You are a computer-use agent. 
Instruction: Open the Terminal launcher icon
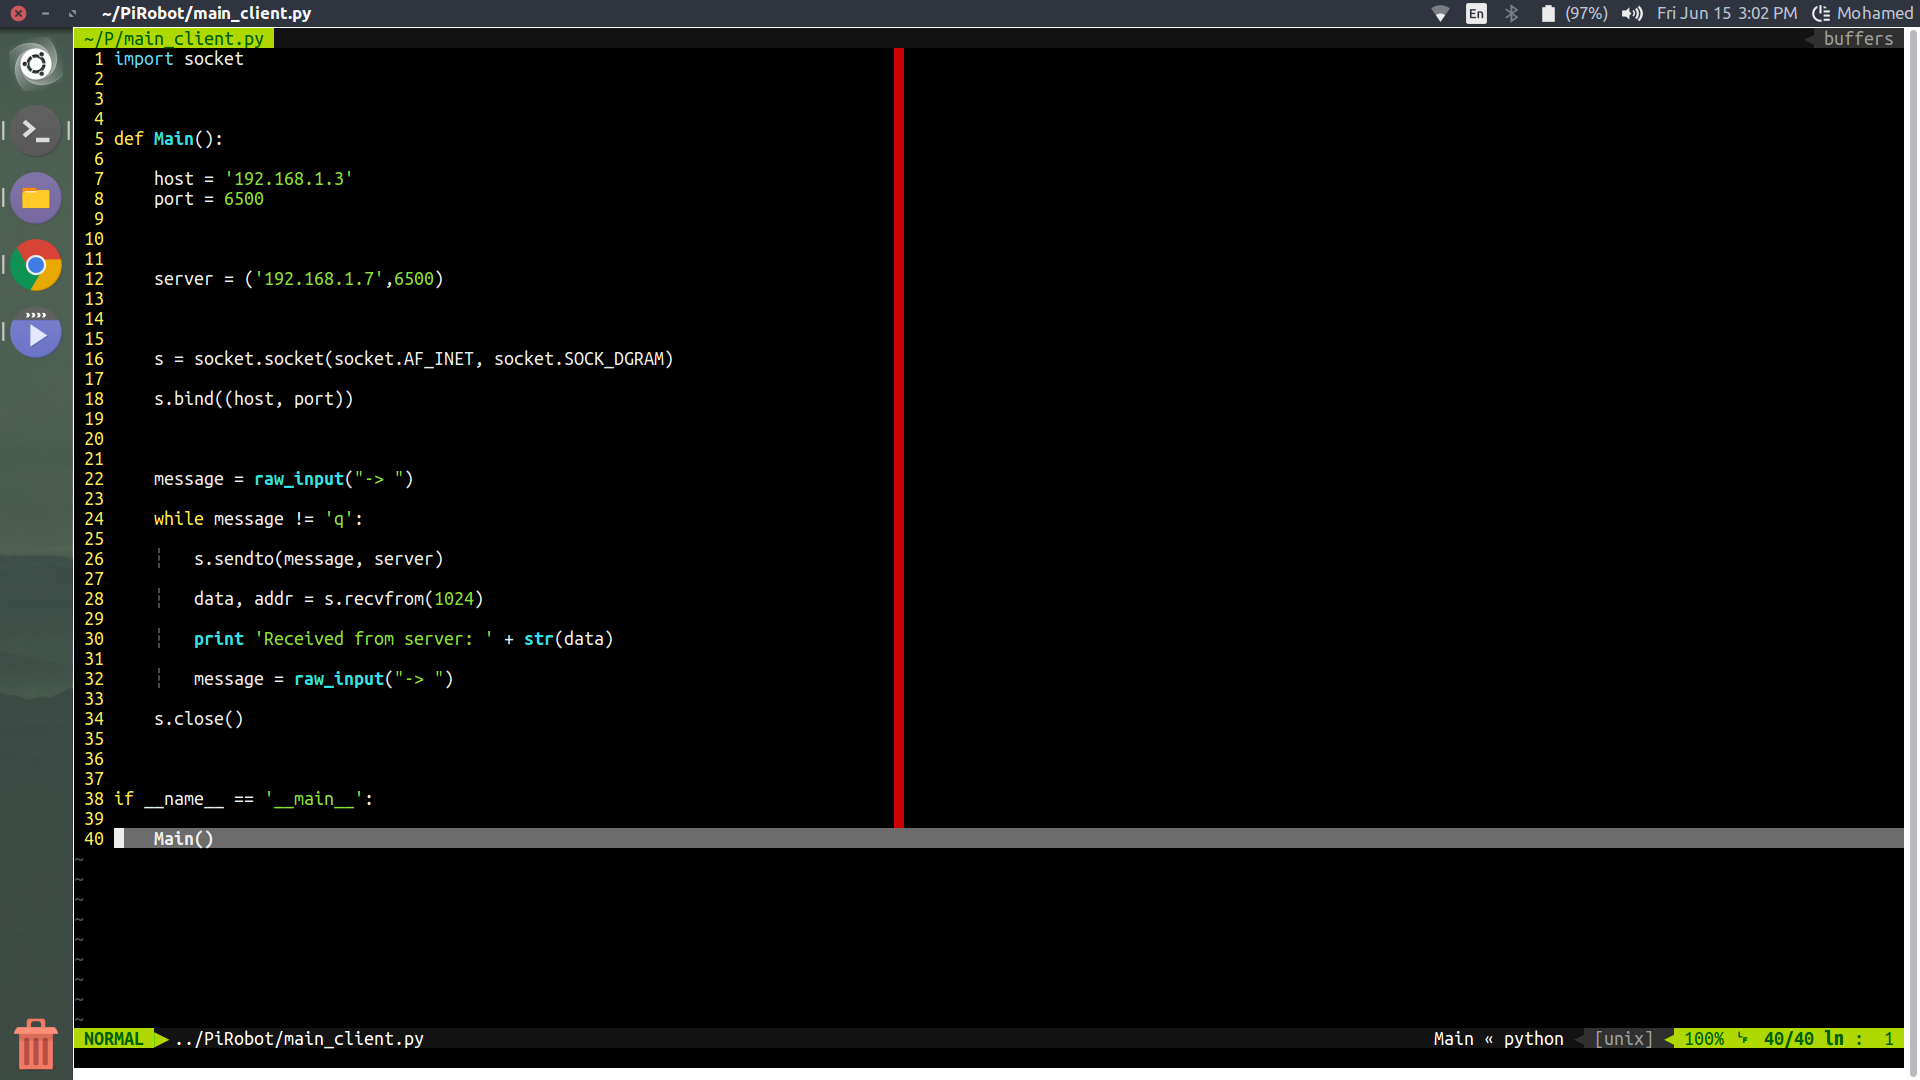36,131
